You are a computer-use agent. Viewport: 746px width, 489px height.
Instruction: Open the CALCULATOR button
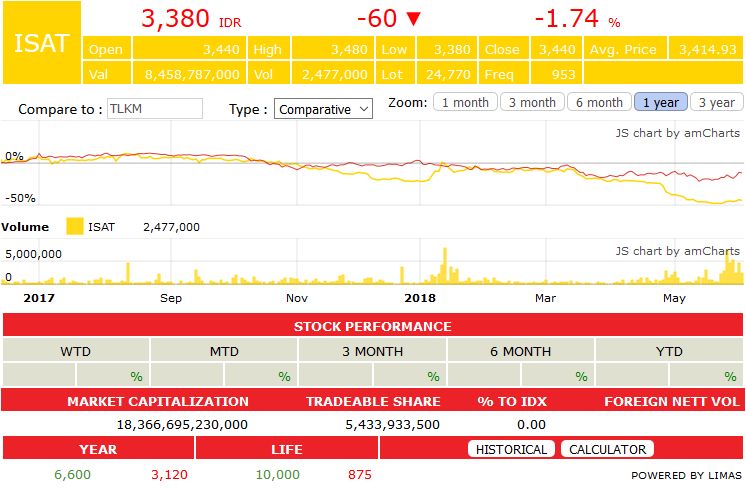pos(608,449)
